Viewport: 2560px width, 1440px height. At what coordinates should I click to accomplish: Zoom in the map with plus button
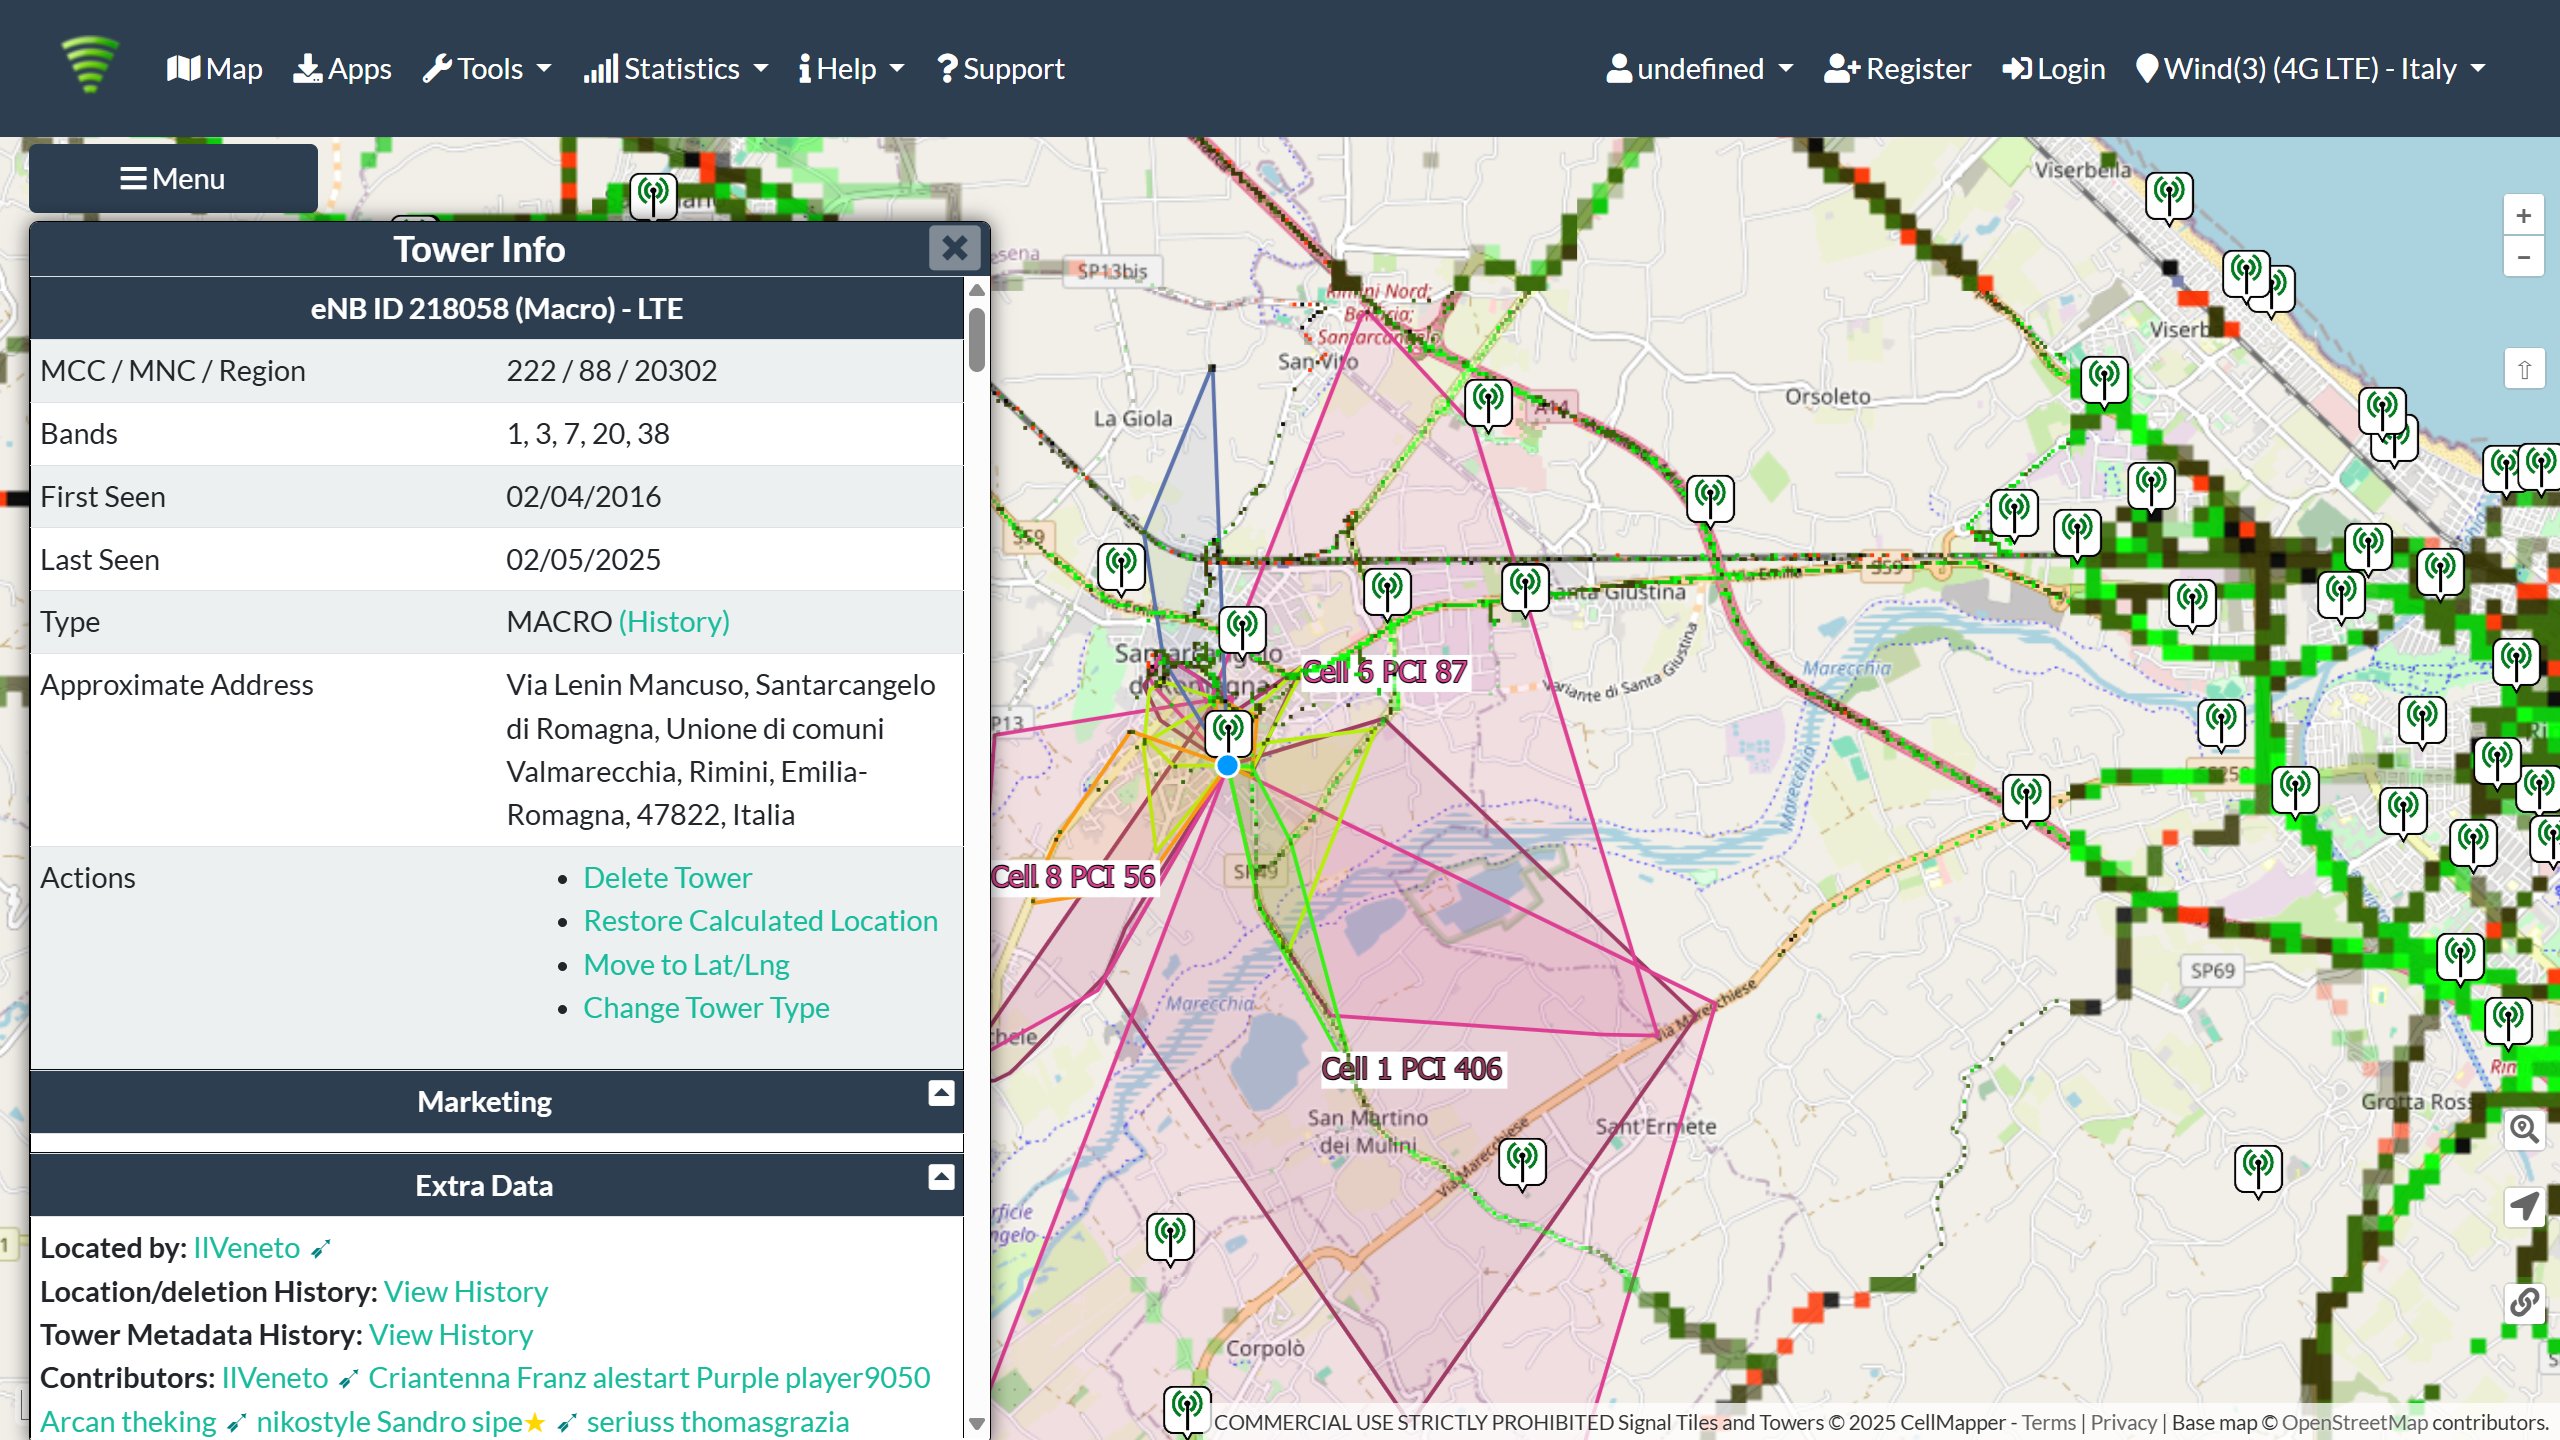pos(2523,216)
